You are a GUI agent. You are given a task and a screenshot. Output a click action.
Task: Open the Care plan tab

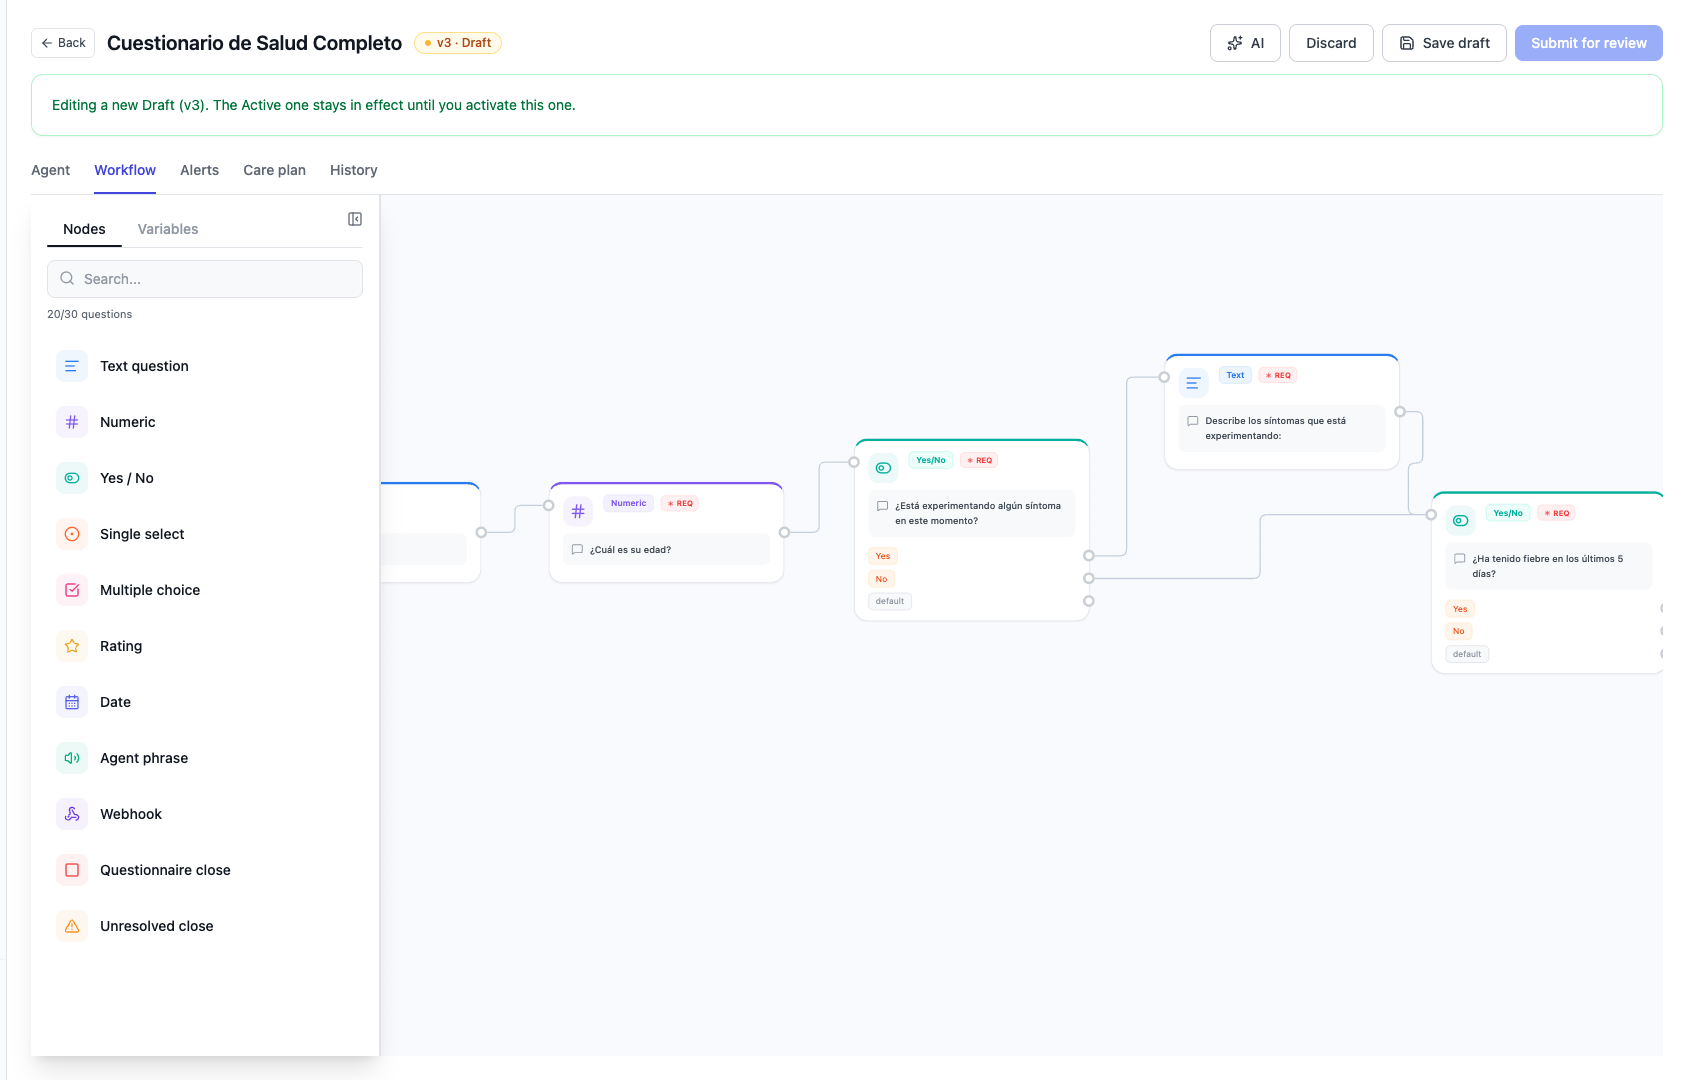click(x=274, y=170)
